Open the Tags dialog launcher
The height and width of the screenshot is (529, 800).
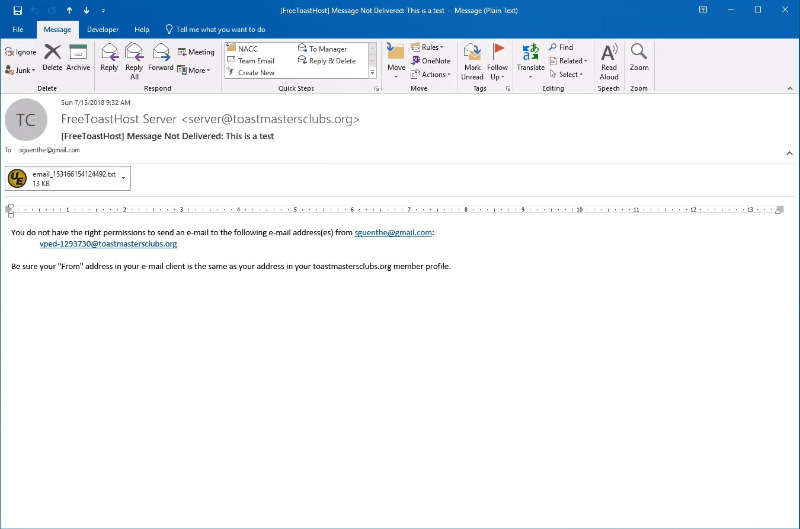pyautogui.click(x=508, y=89)
